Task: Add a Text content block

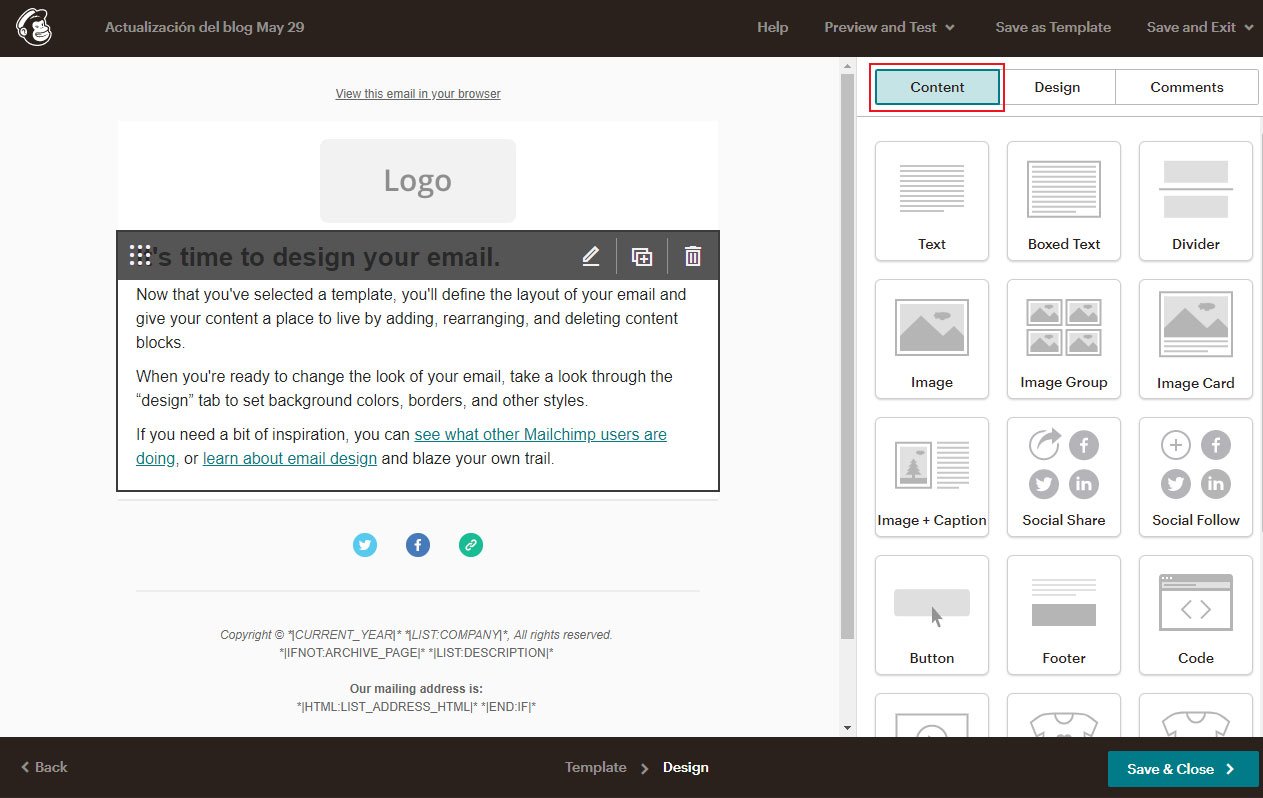Action: pos(932,201)
